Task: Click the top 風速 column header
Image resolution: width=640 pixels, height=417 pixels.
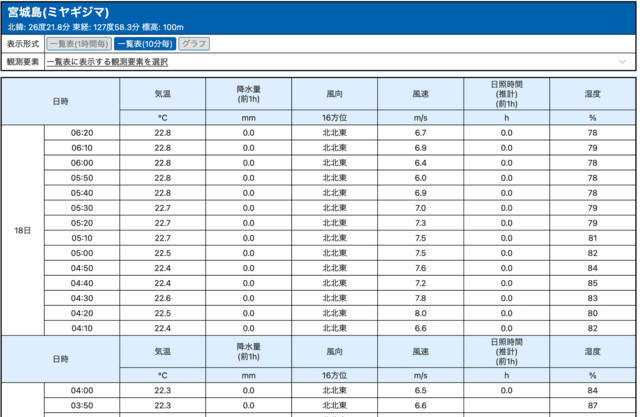Action: coord(420,94)
